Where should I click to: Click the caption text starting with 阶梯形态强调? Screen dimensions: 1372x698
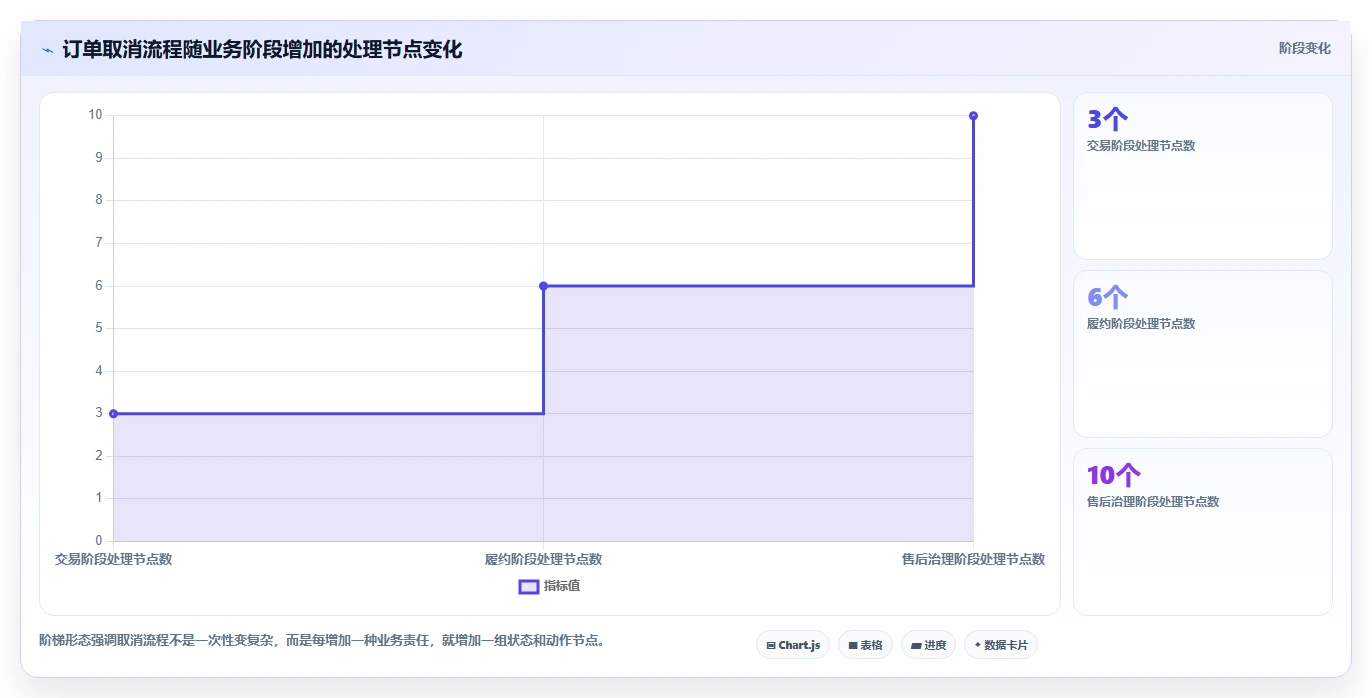coord(322,640)
